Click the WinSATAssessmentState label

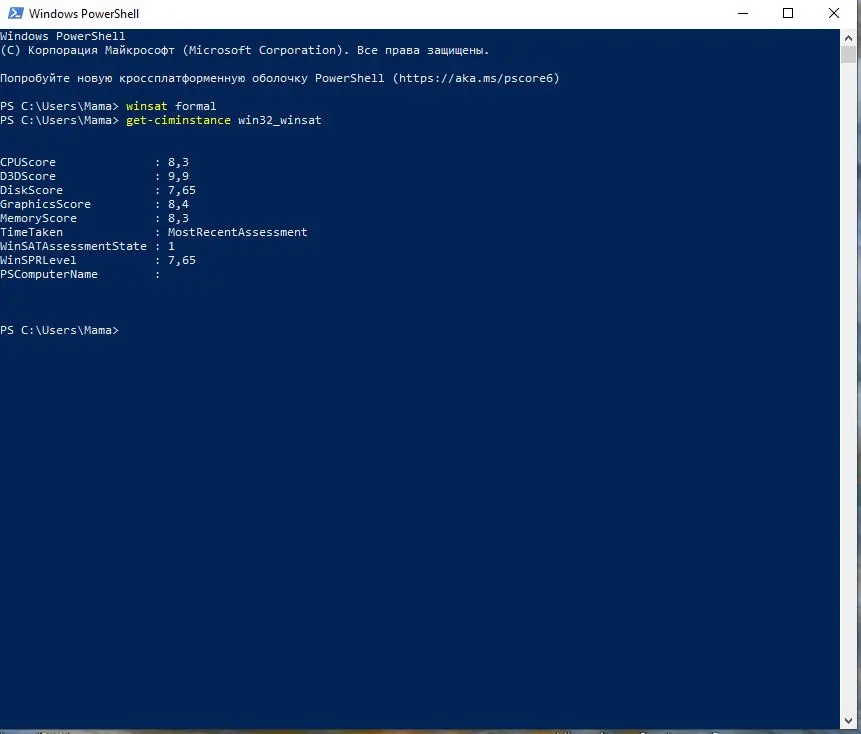tap(74, 246)
